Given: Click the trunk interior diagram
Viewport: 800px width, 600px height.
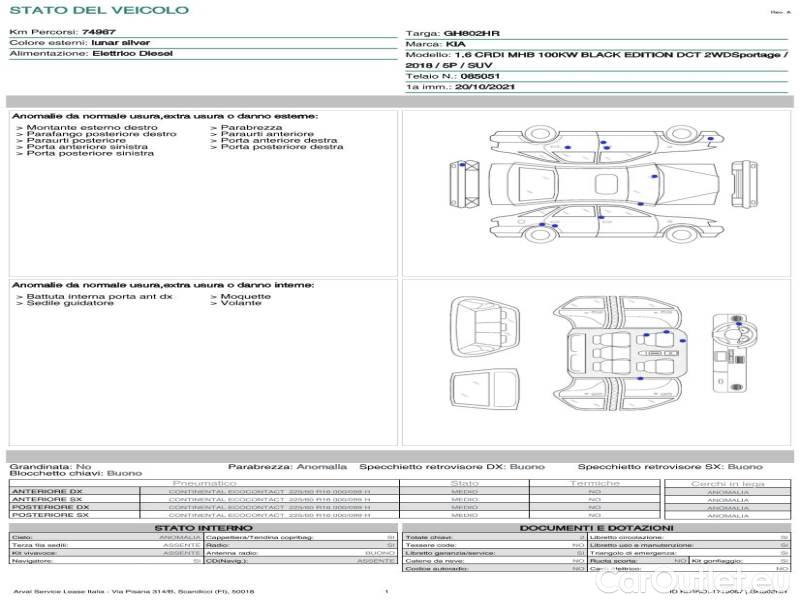Looking at the screenshot, I should [x=484, y=327].
